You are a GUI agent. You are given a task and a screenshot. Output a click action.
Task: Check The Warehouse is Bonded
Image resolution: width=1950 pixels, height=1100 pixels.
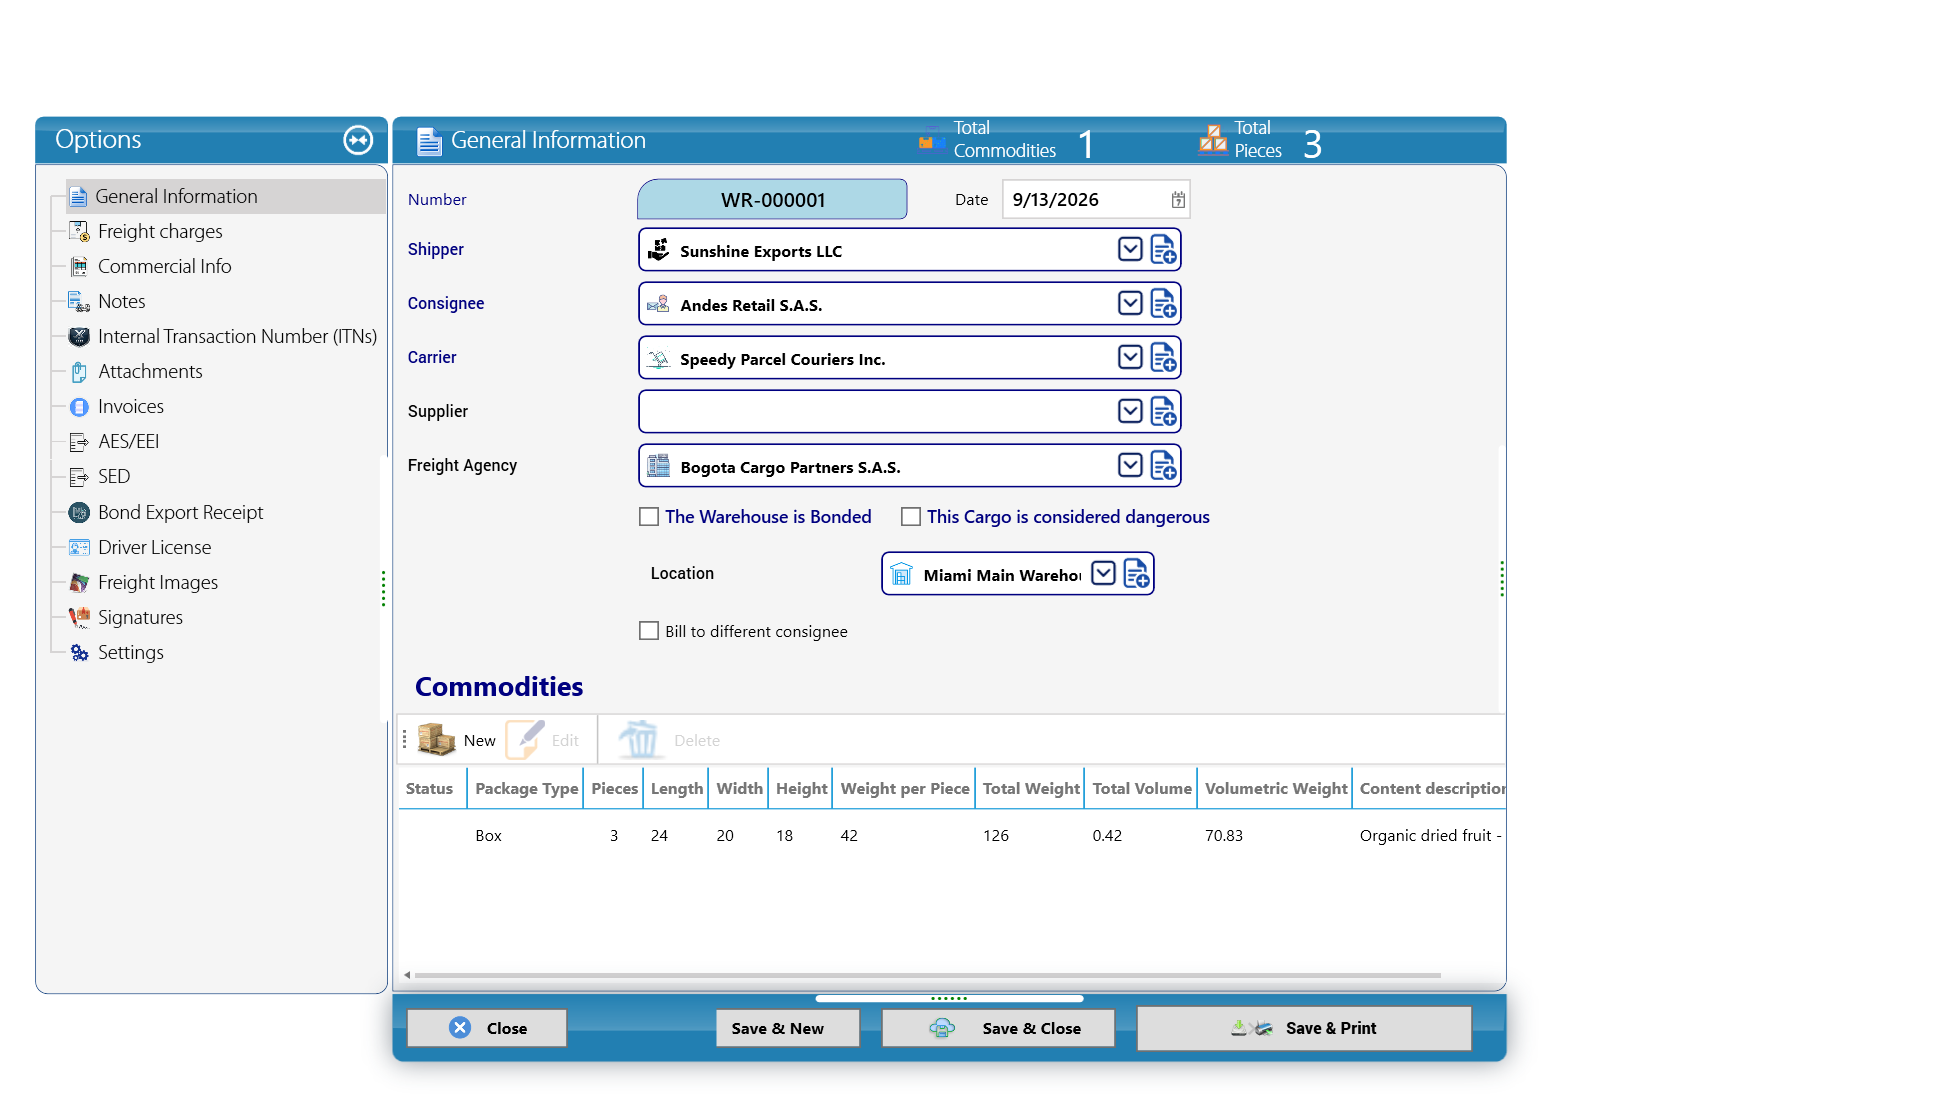coord(649,517)
